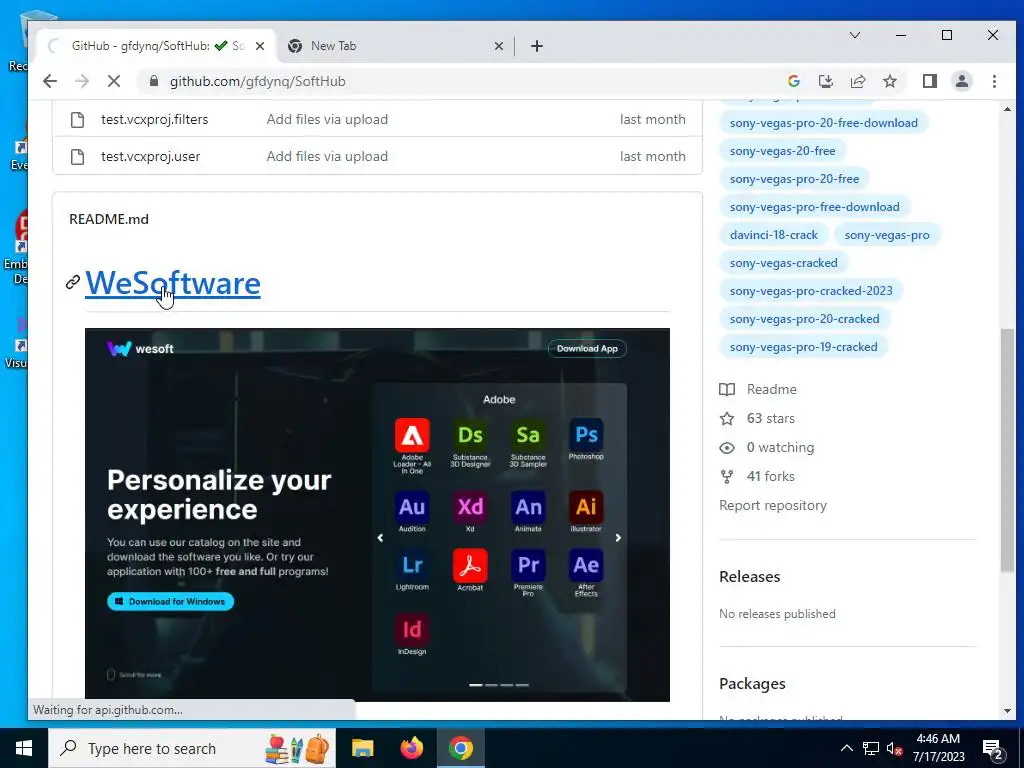Image resolution: width=1024 pixels, height=768 pixels.
Task: View the 41 forks list
Action: pyautogui.click(x=758, y=477)
